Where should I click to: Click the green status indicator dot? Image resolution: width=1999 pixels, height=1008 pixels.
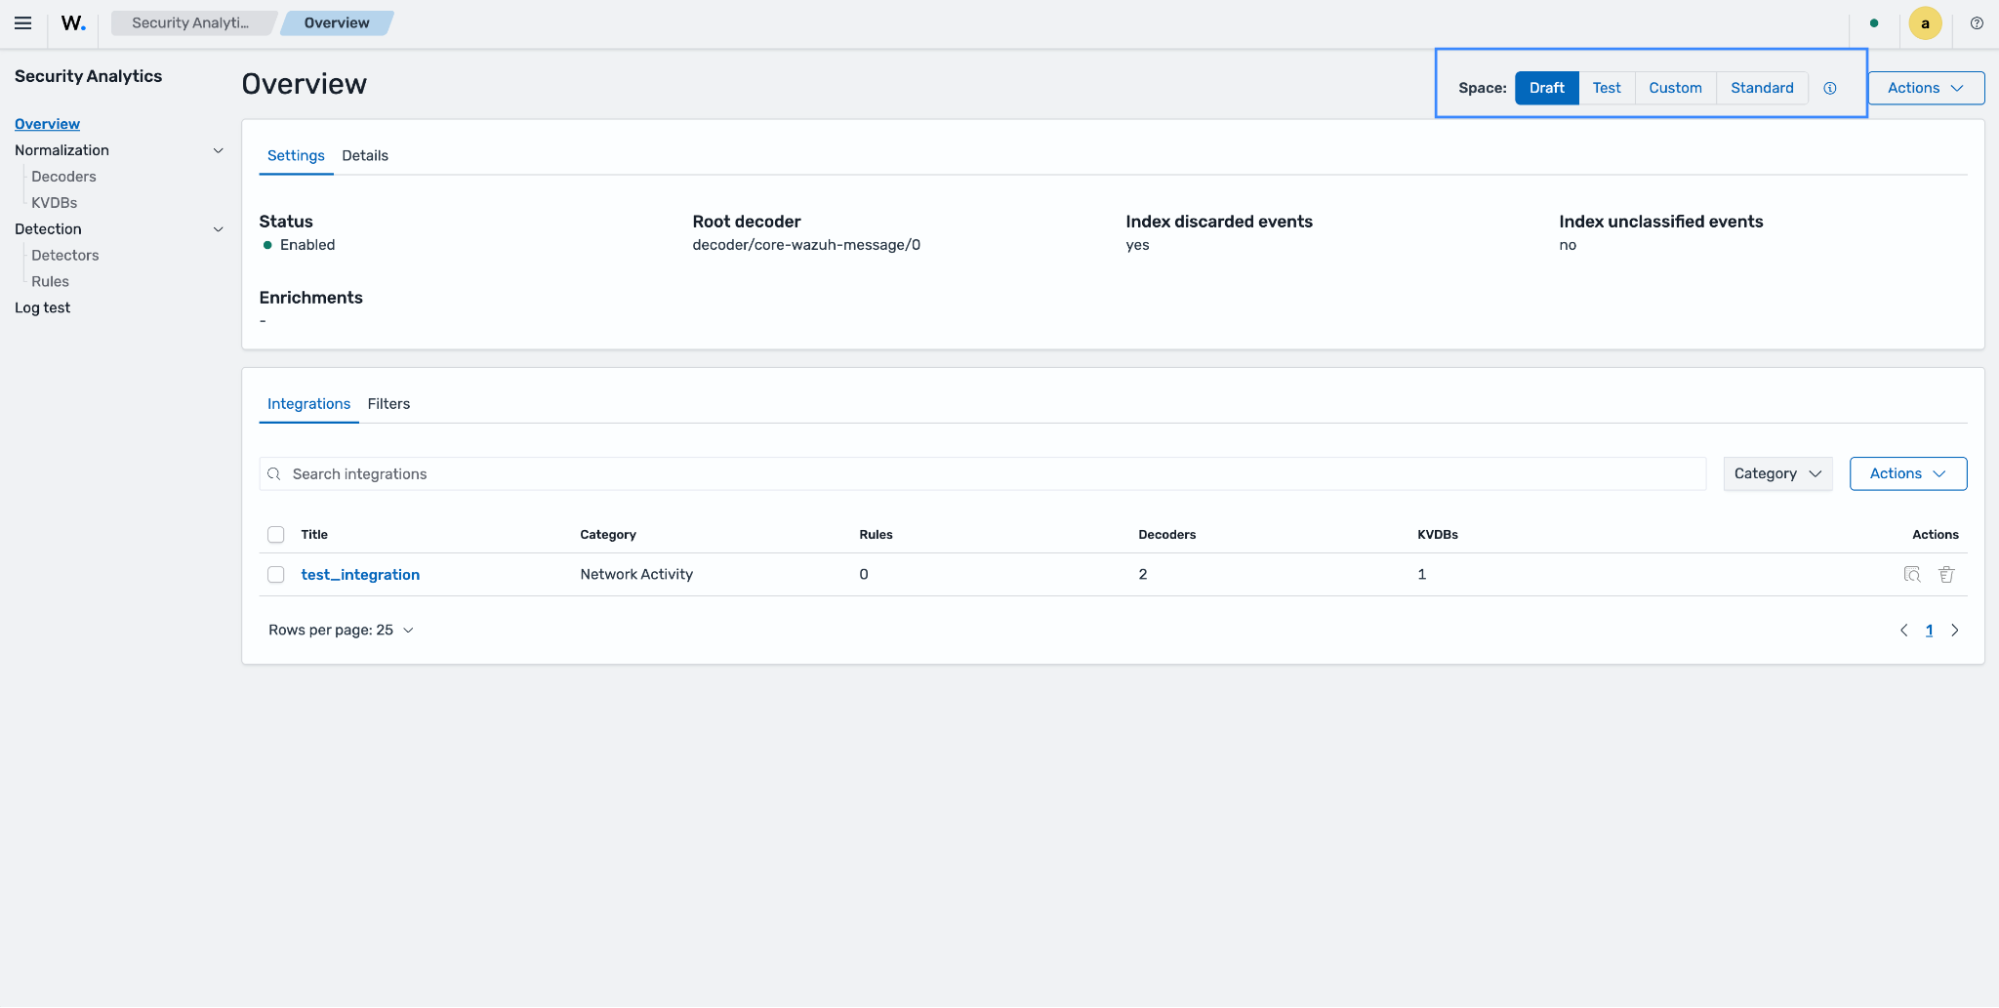[x=1873, y=23]
